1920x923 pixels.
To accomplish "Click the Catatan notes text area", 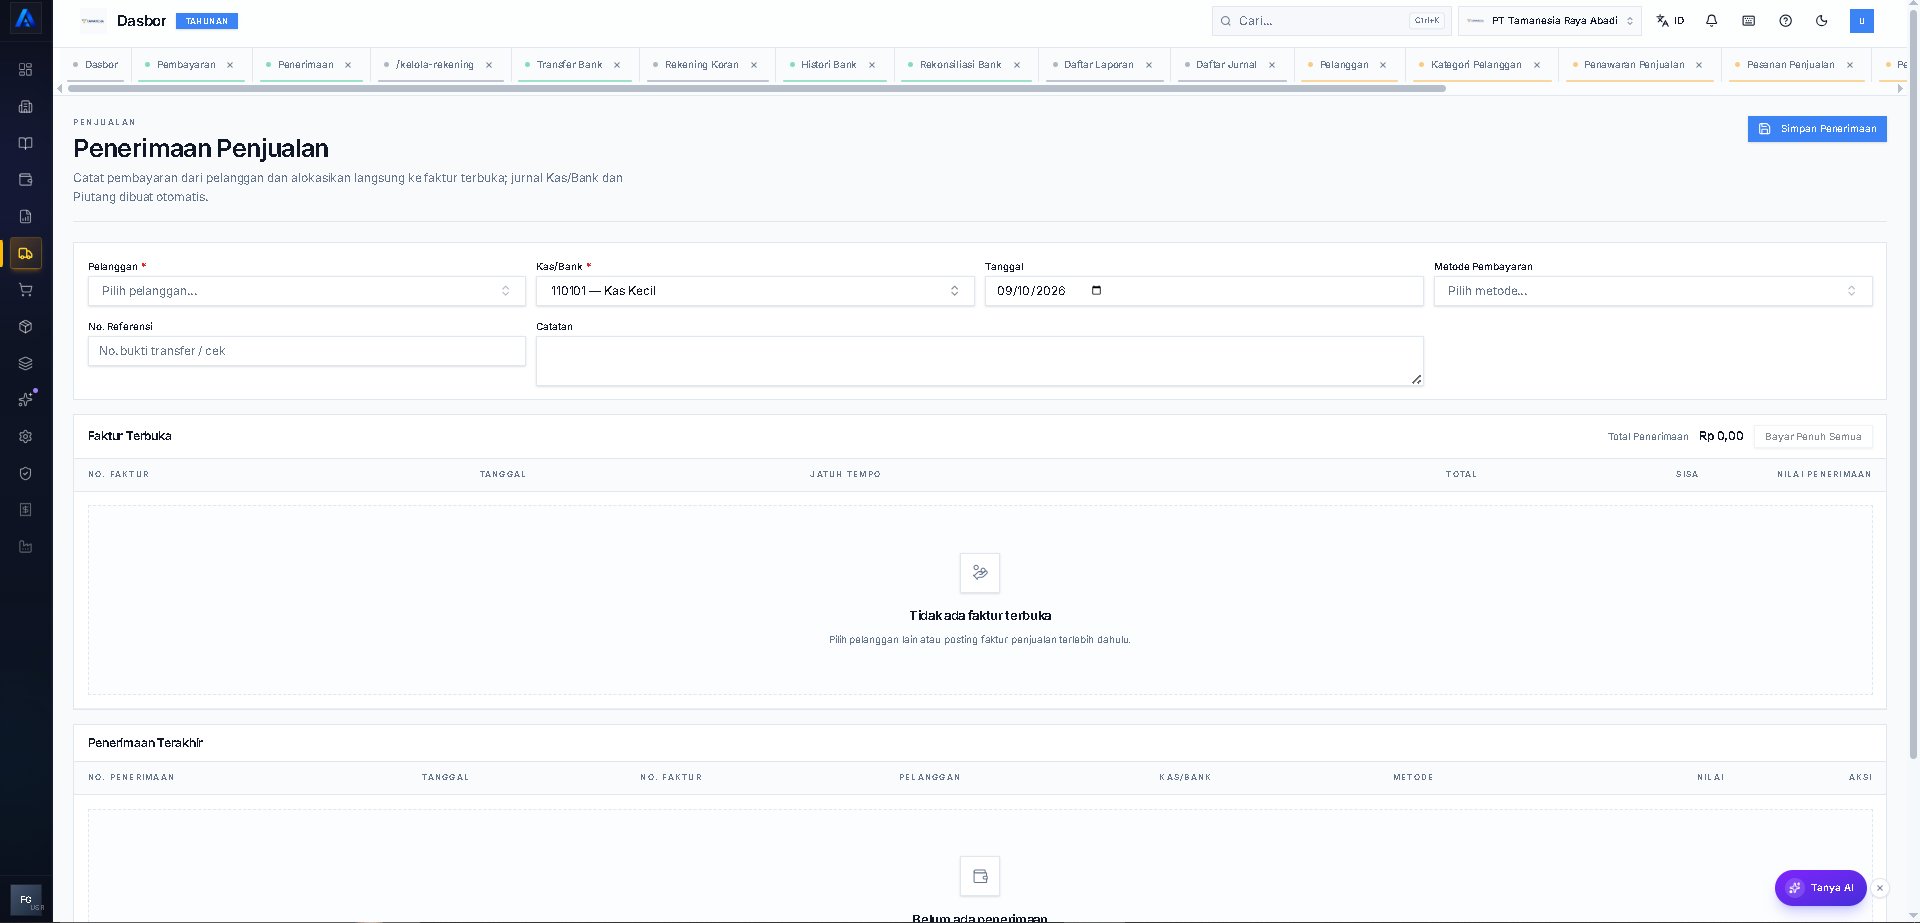I will [980, 361].
